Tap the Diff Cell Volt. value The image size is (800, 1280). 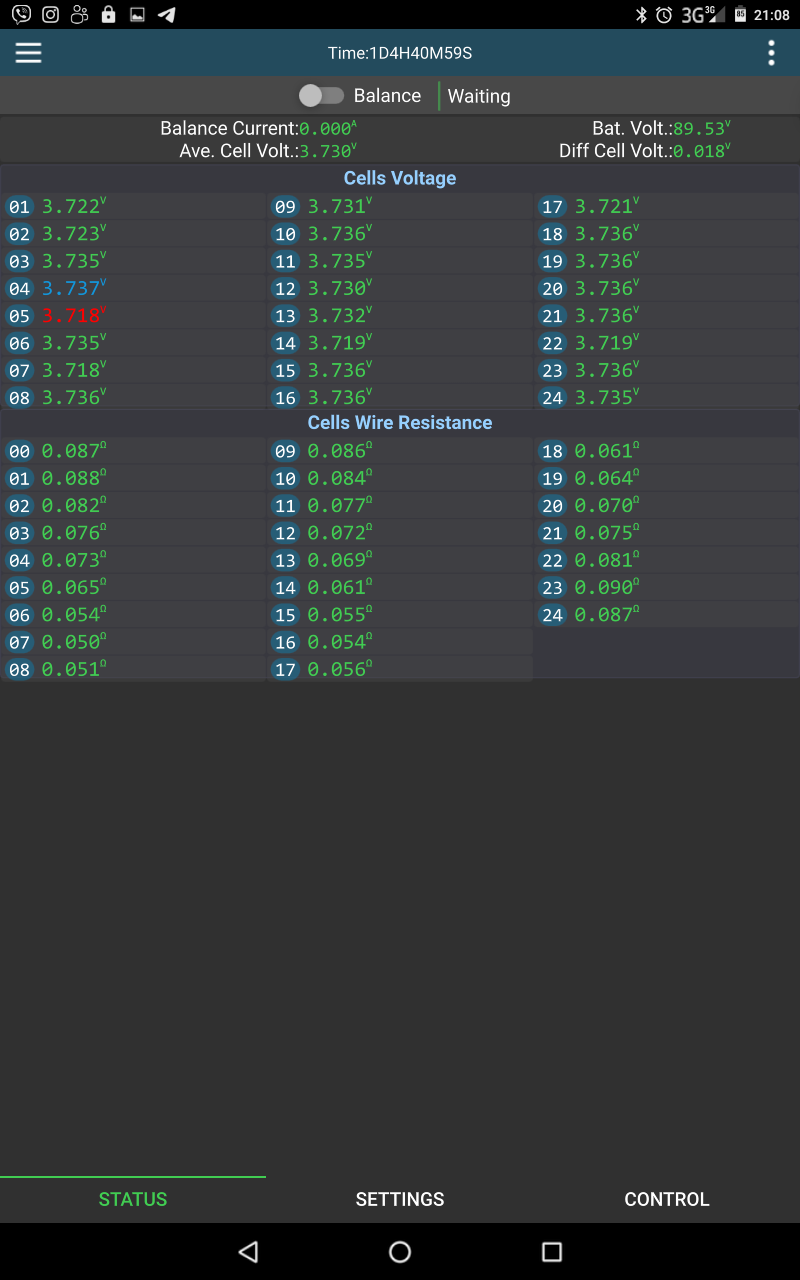[699, 151]
